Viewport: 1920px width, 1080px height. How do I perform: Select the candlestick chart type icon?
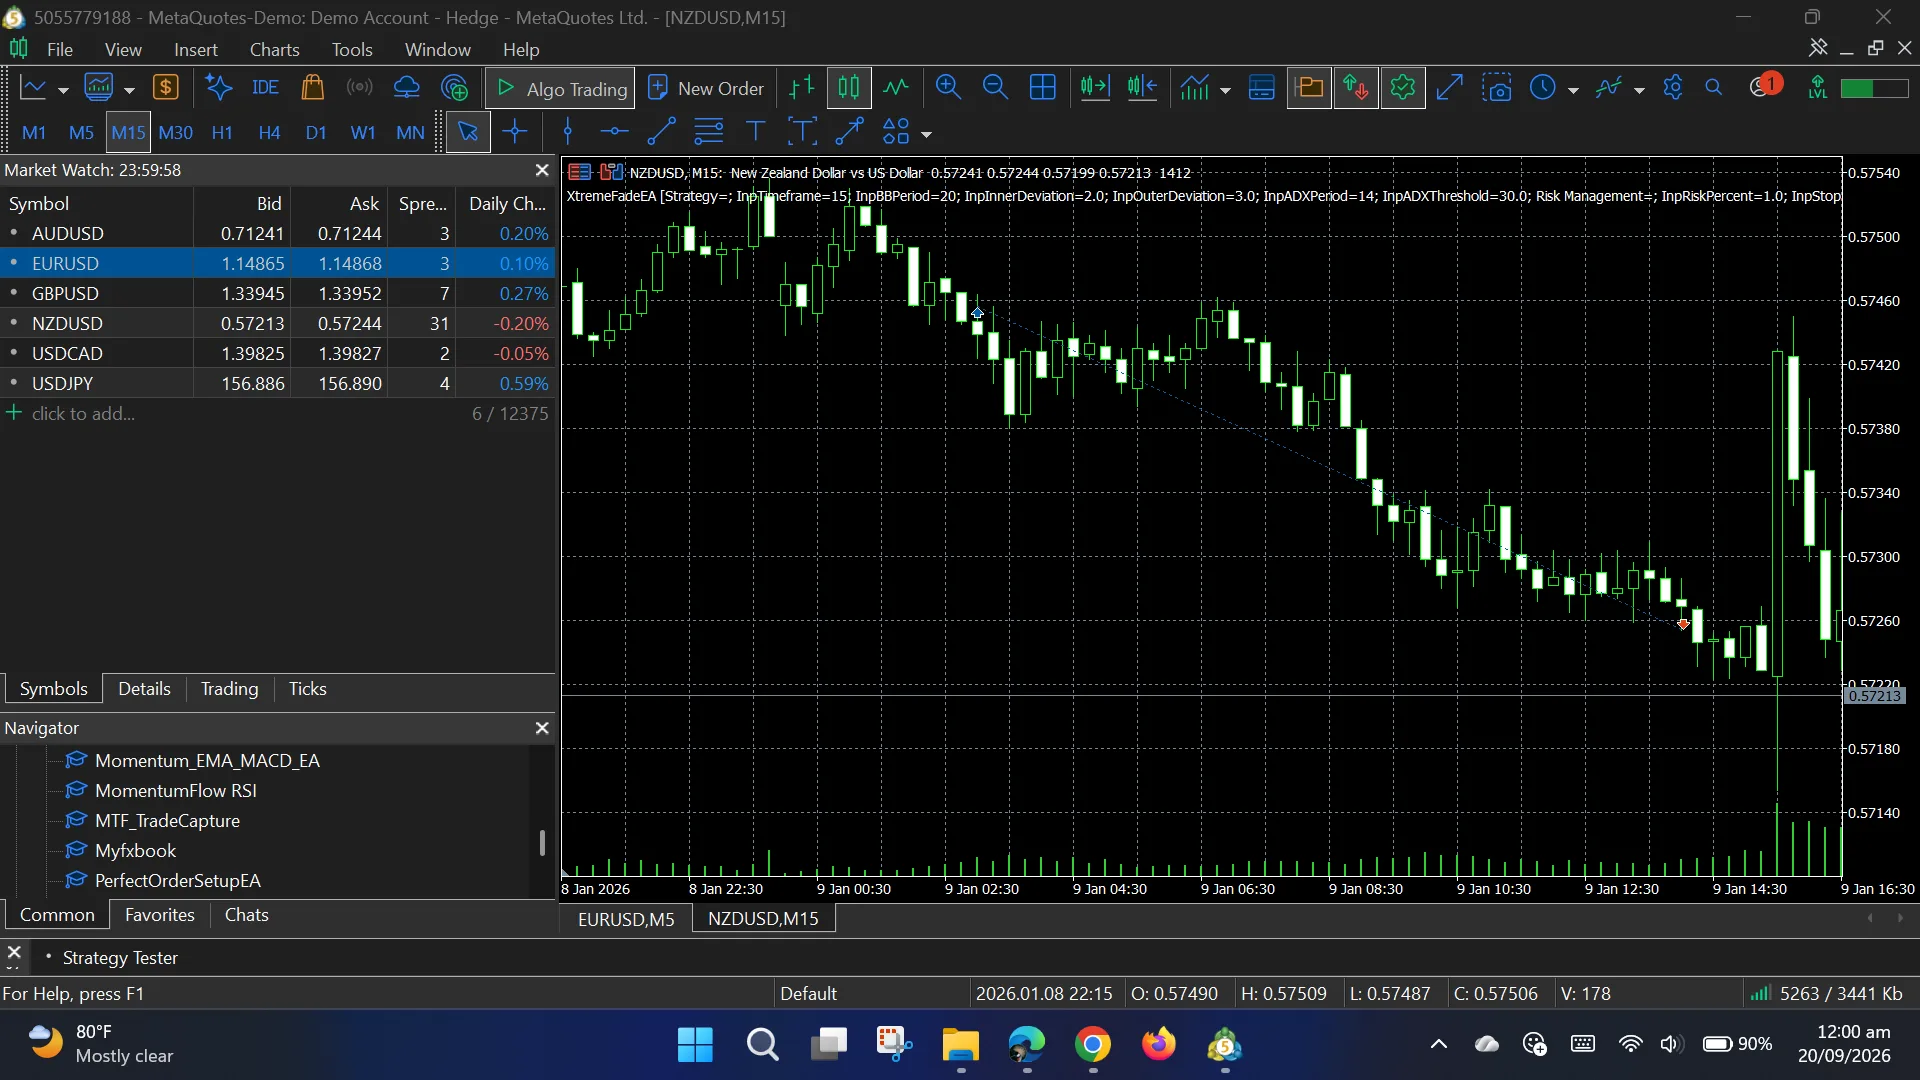[849, 88]
